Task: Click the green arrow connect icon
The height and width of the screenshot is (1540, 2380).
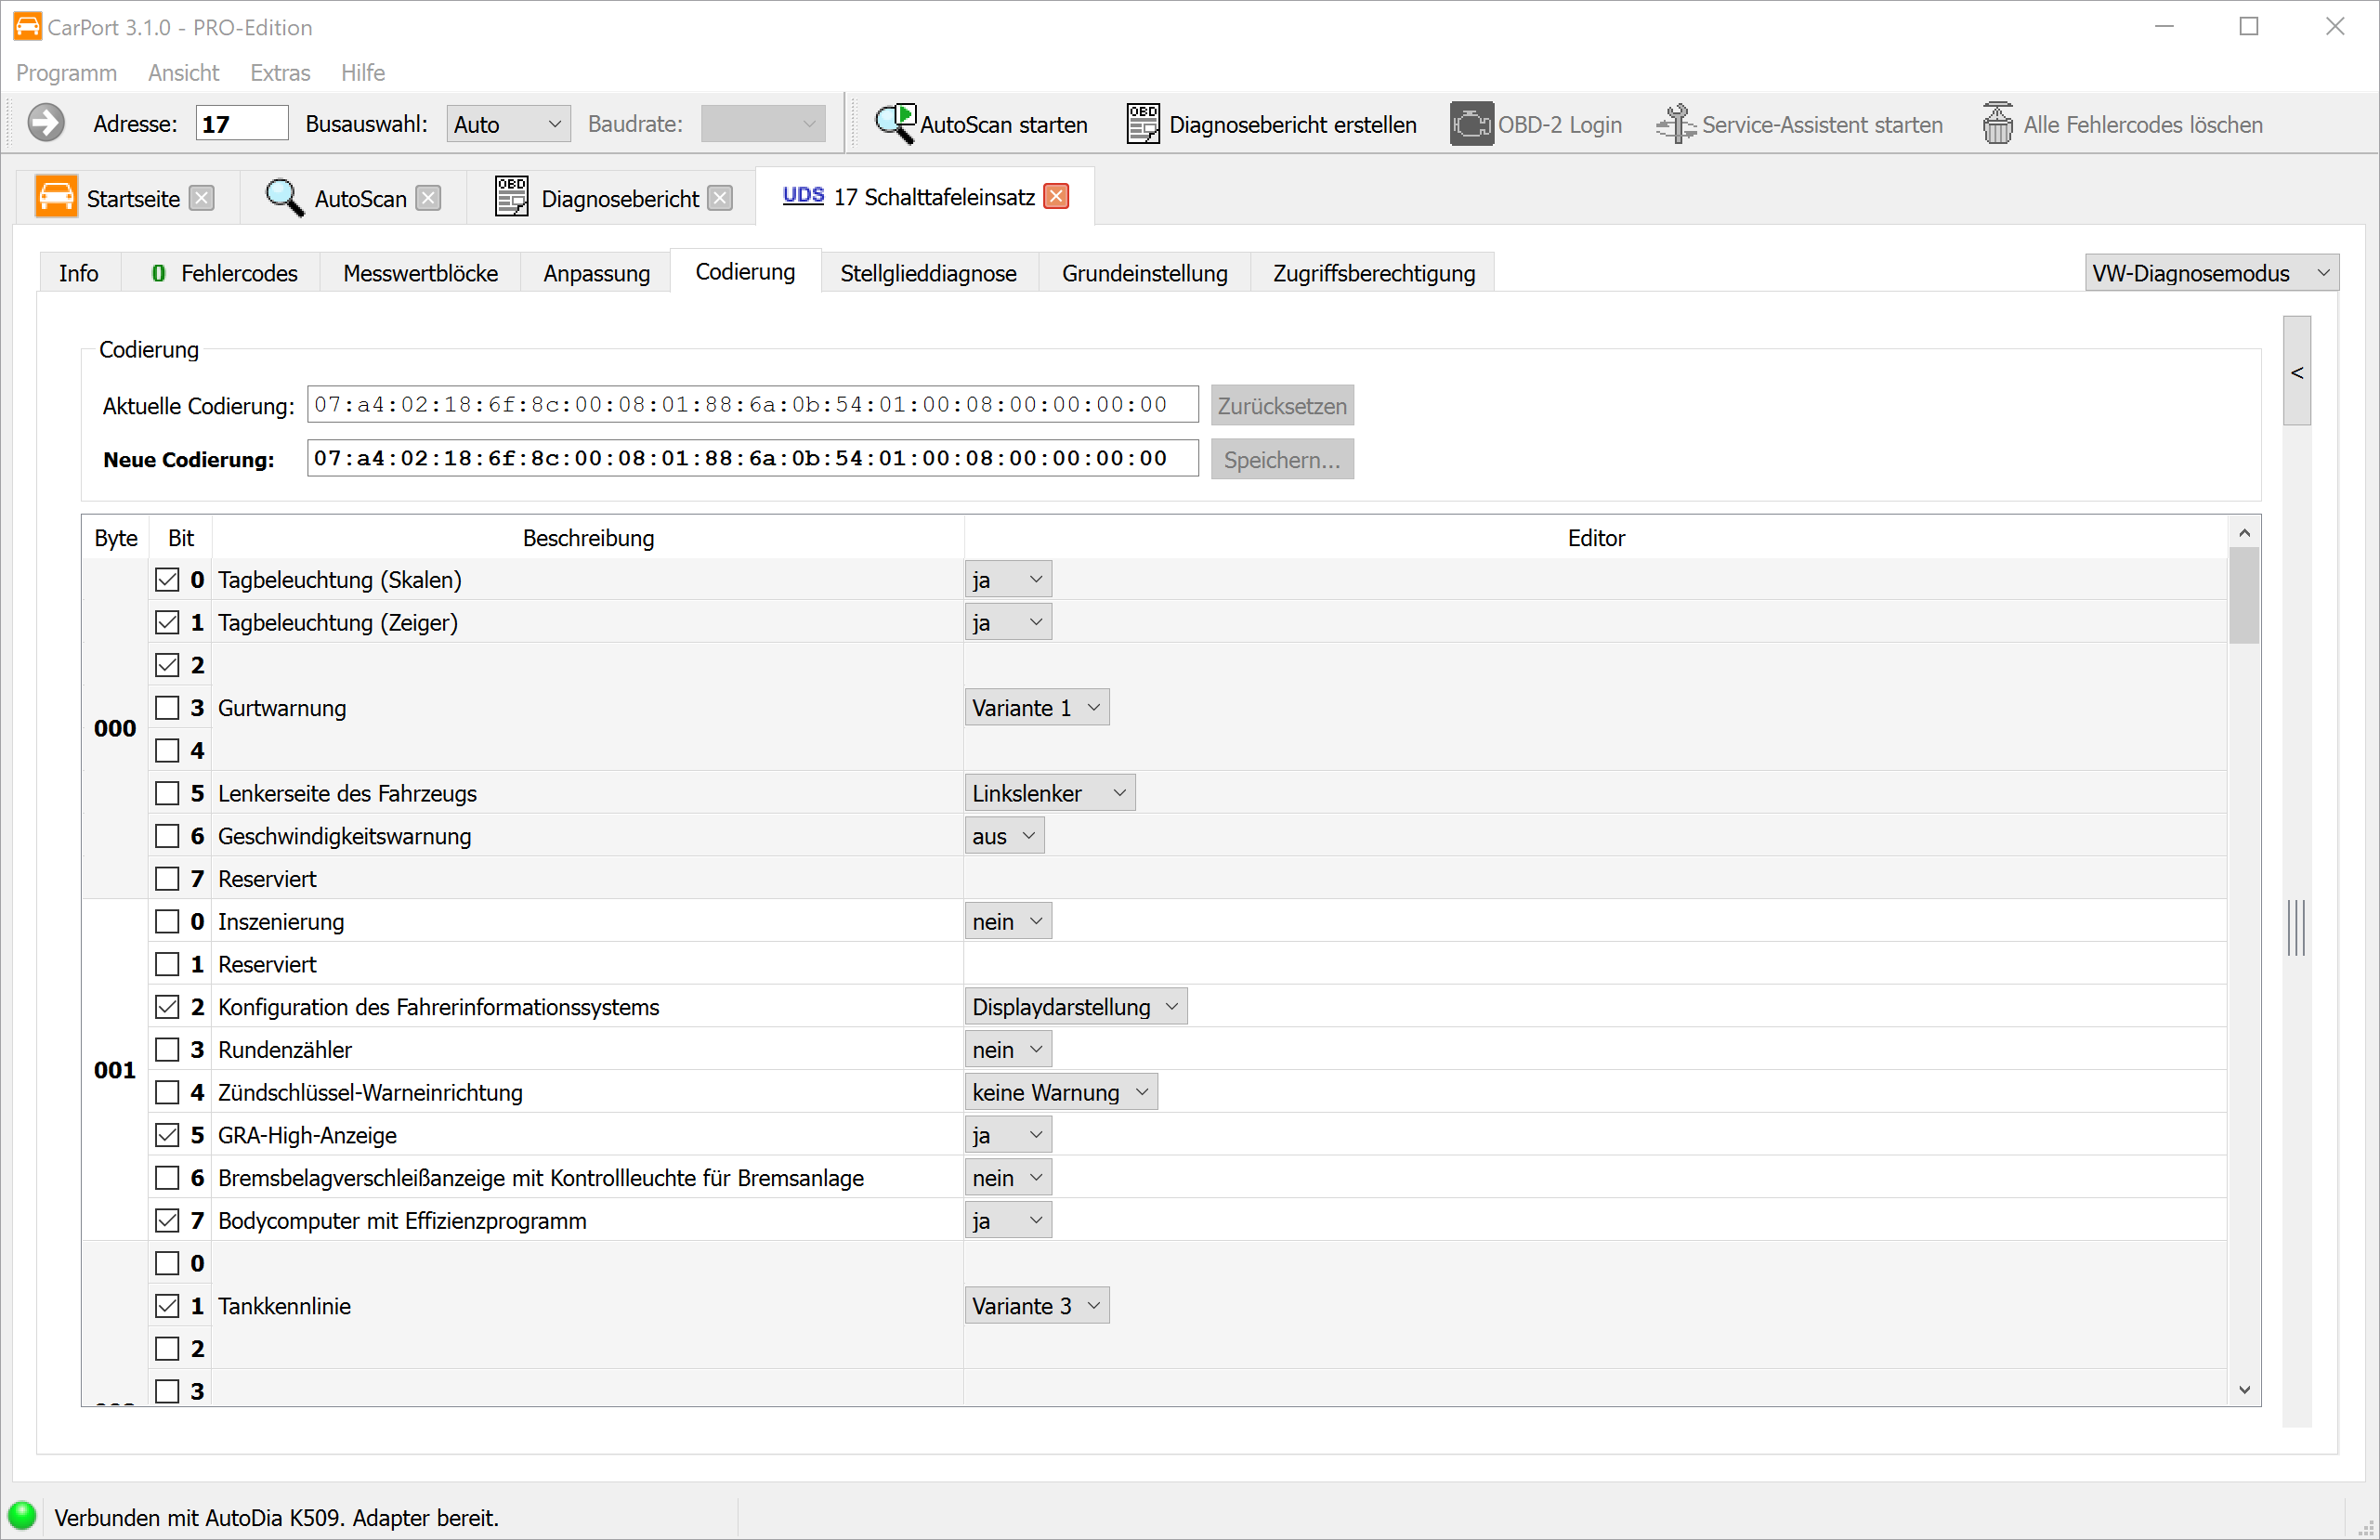Action: coord(46,124)
